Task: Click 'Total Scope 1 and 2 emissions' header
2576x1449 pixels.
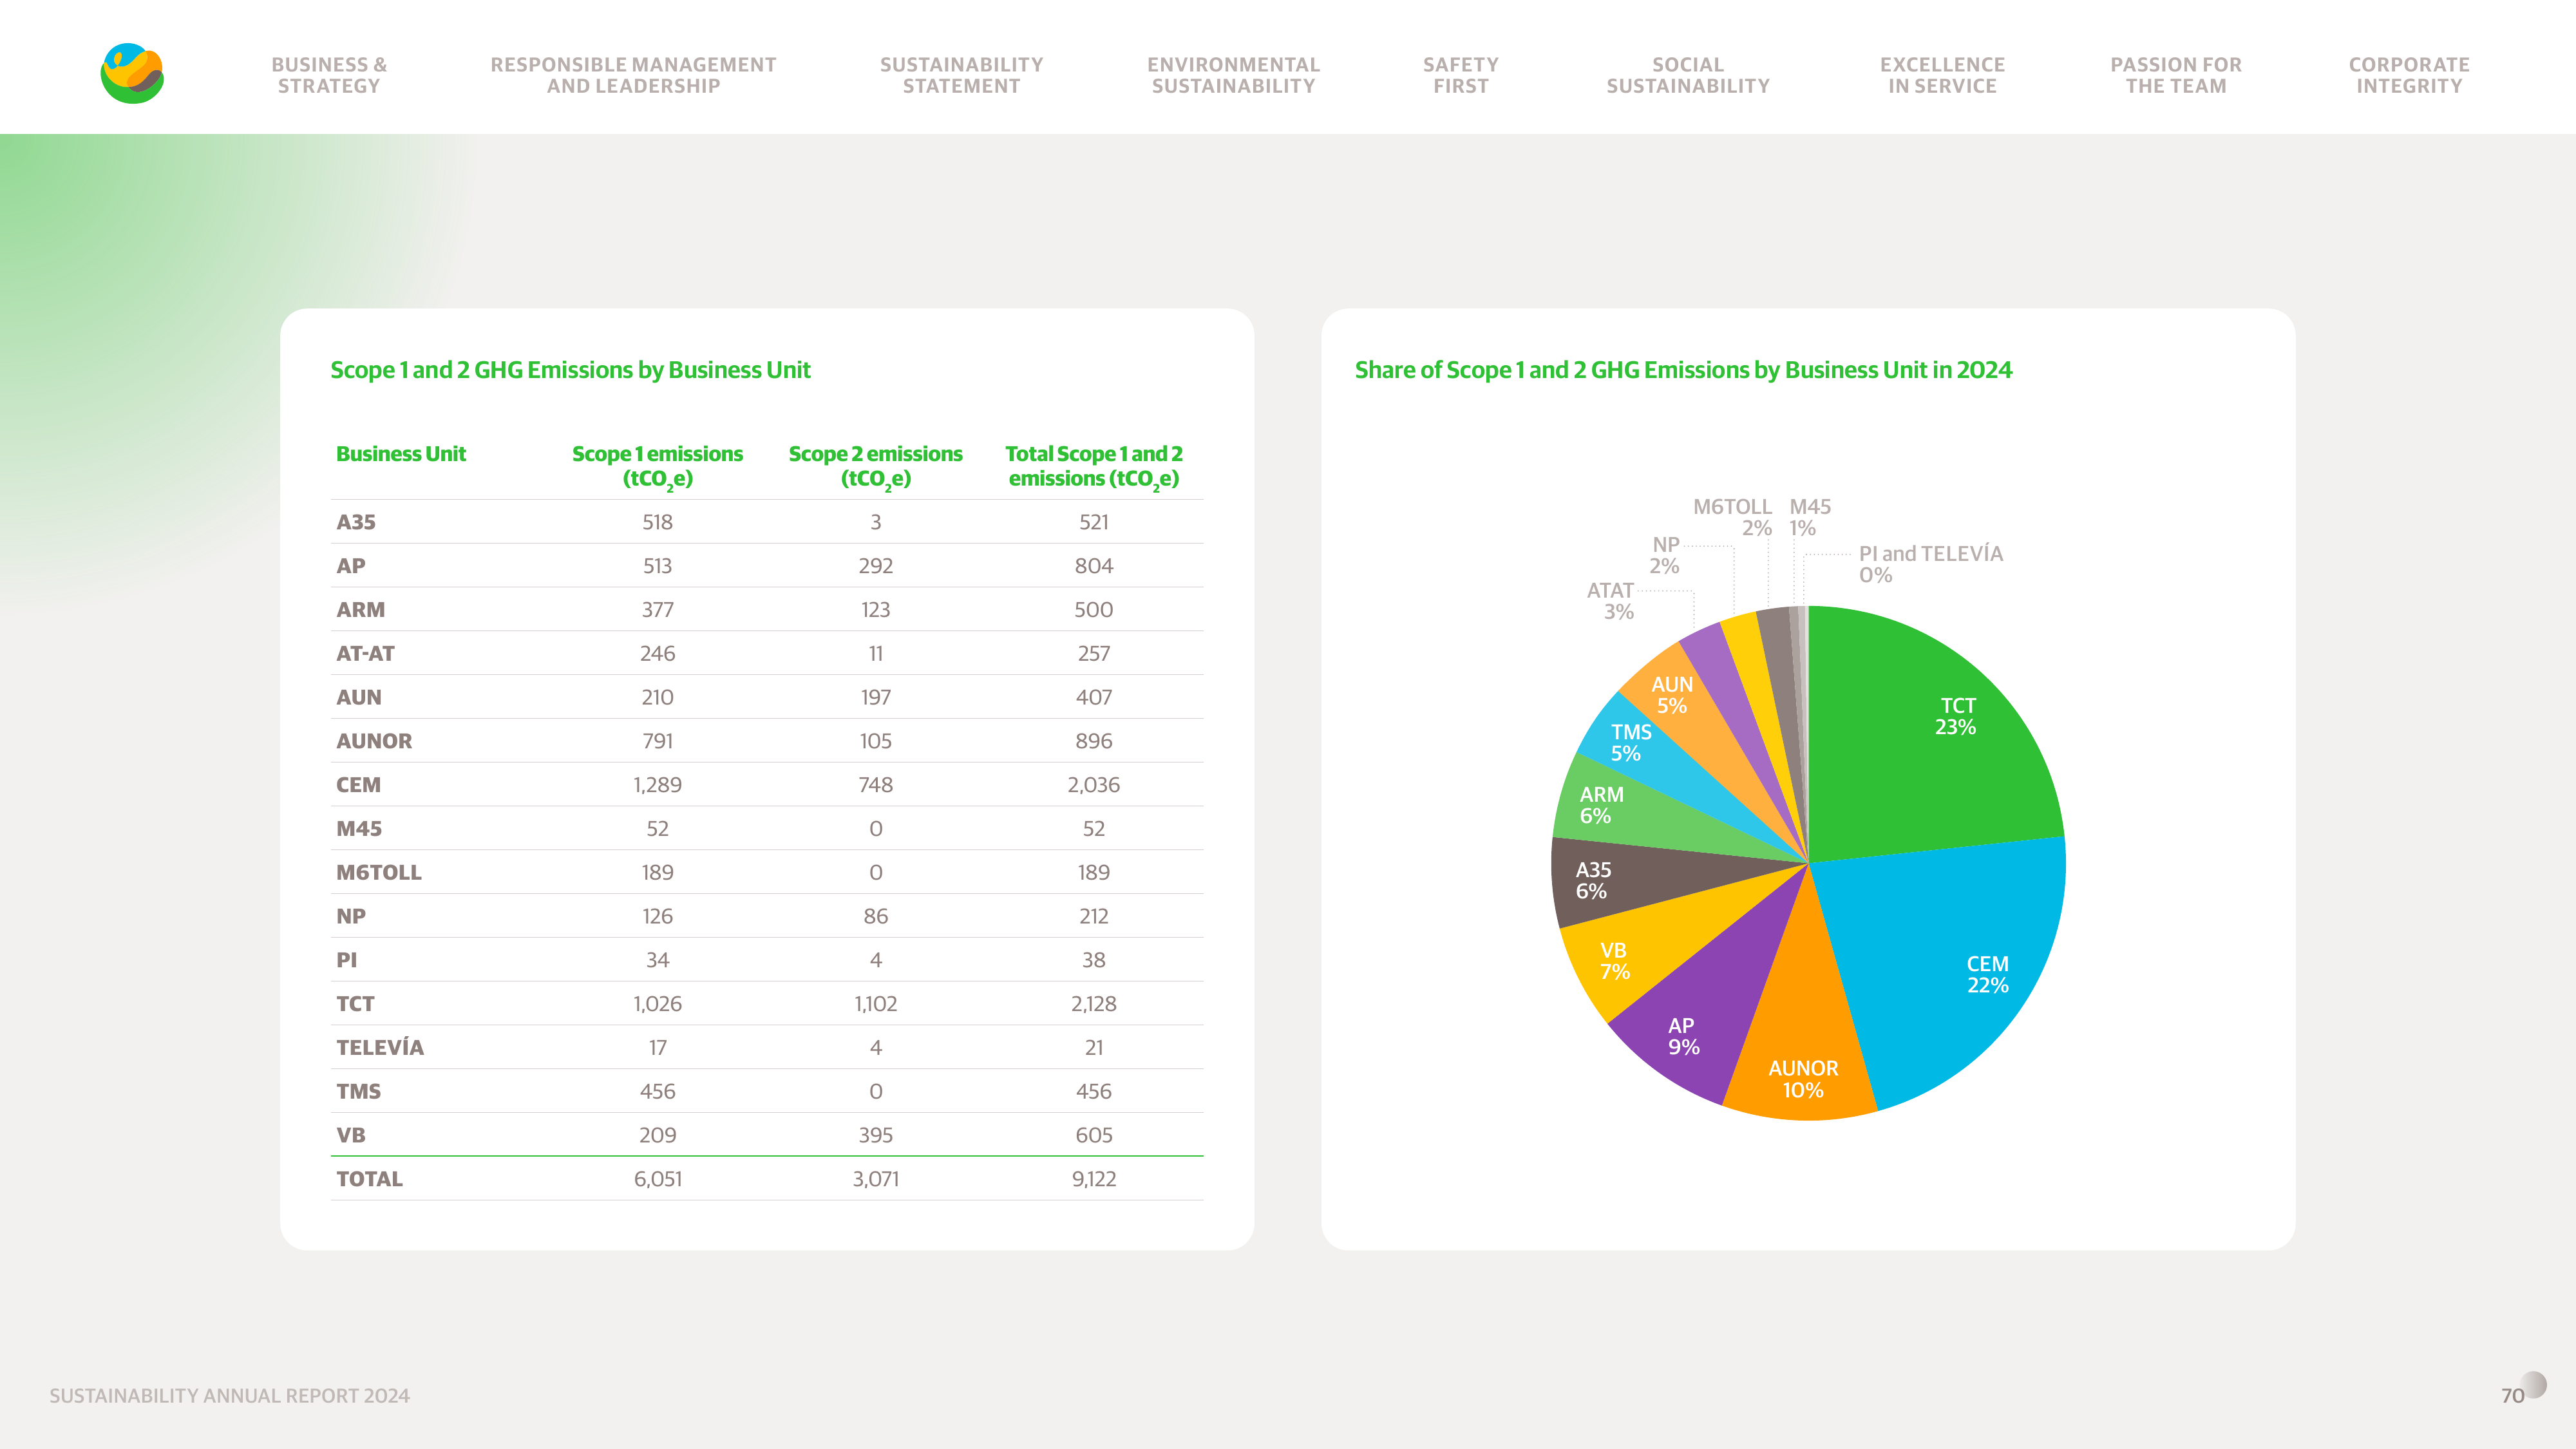Action: [x=1094, y=467]
